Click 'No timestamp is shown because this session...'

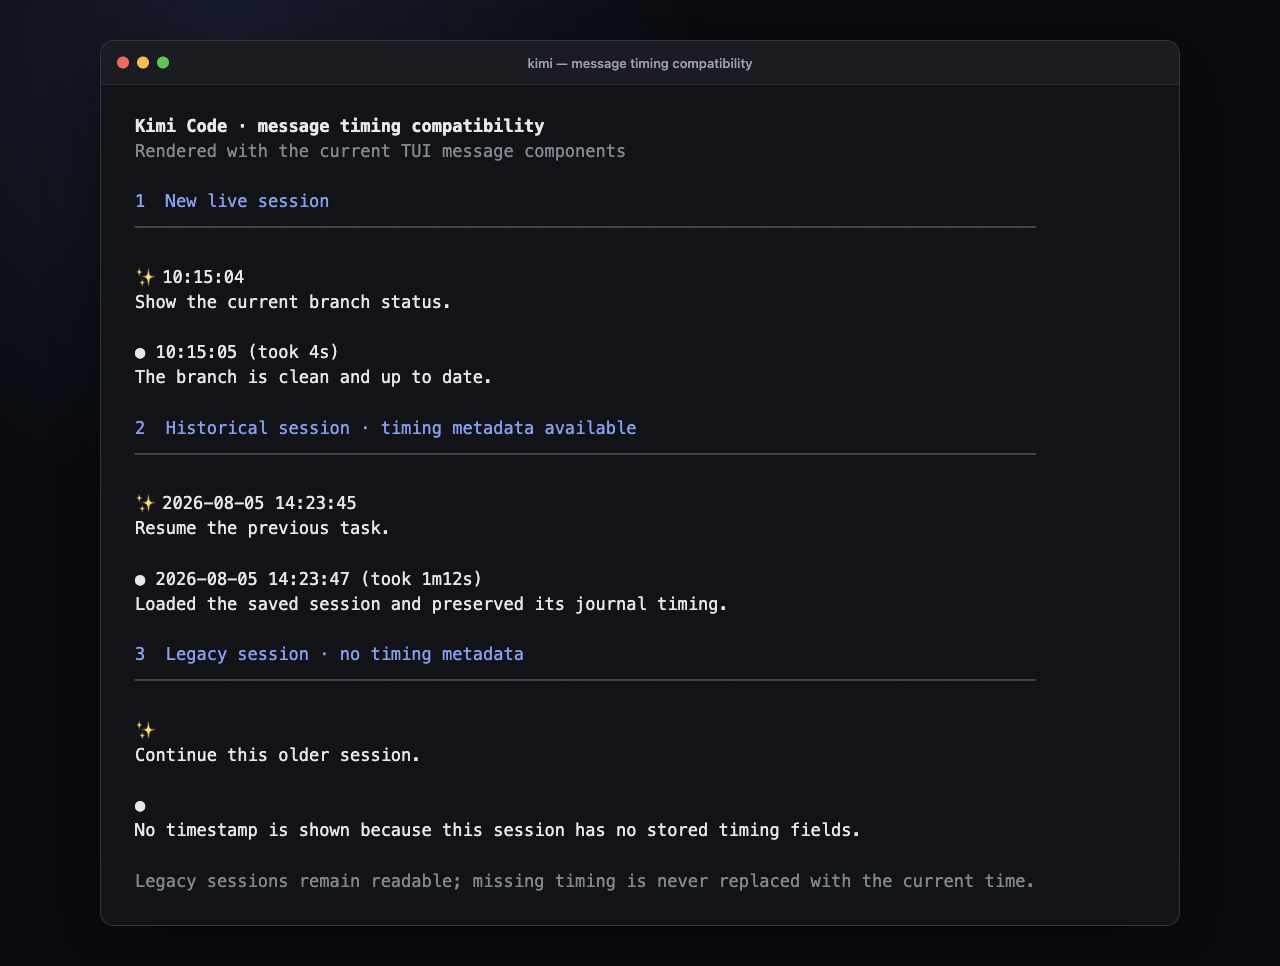pos(497,830)
